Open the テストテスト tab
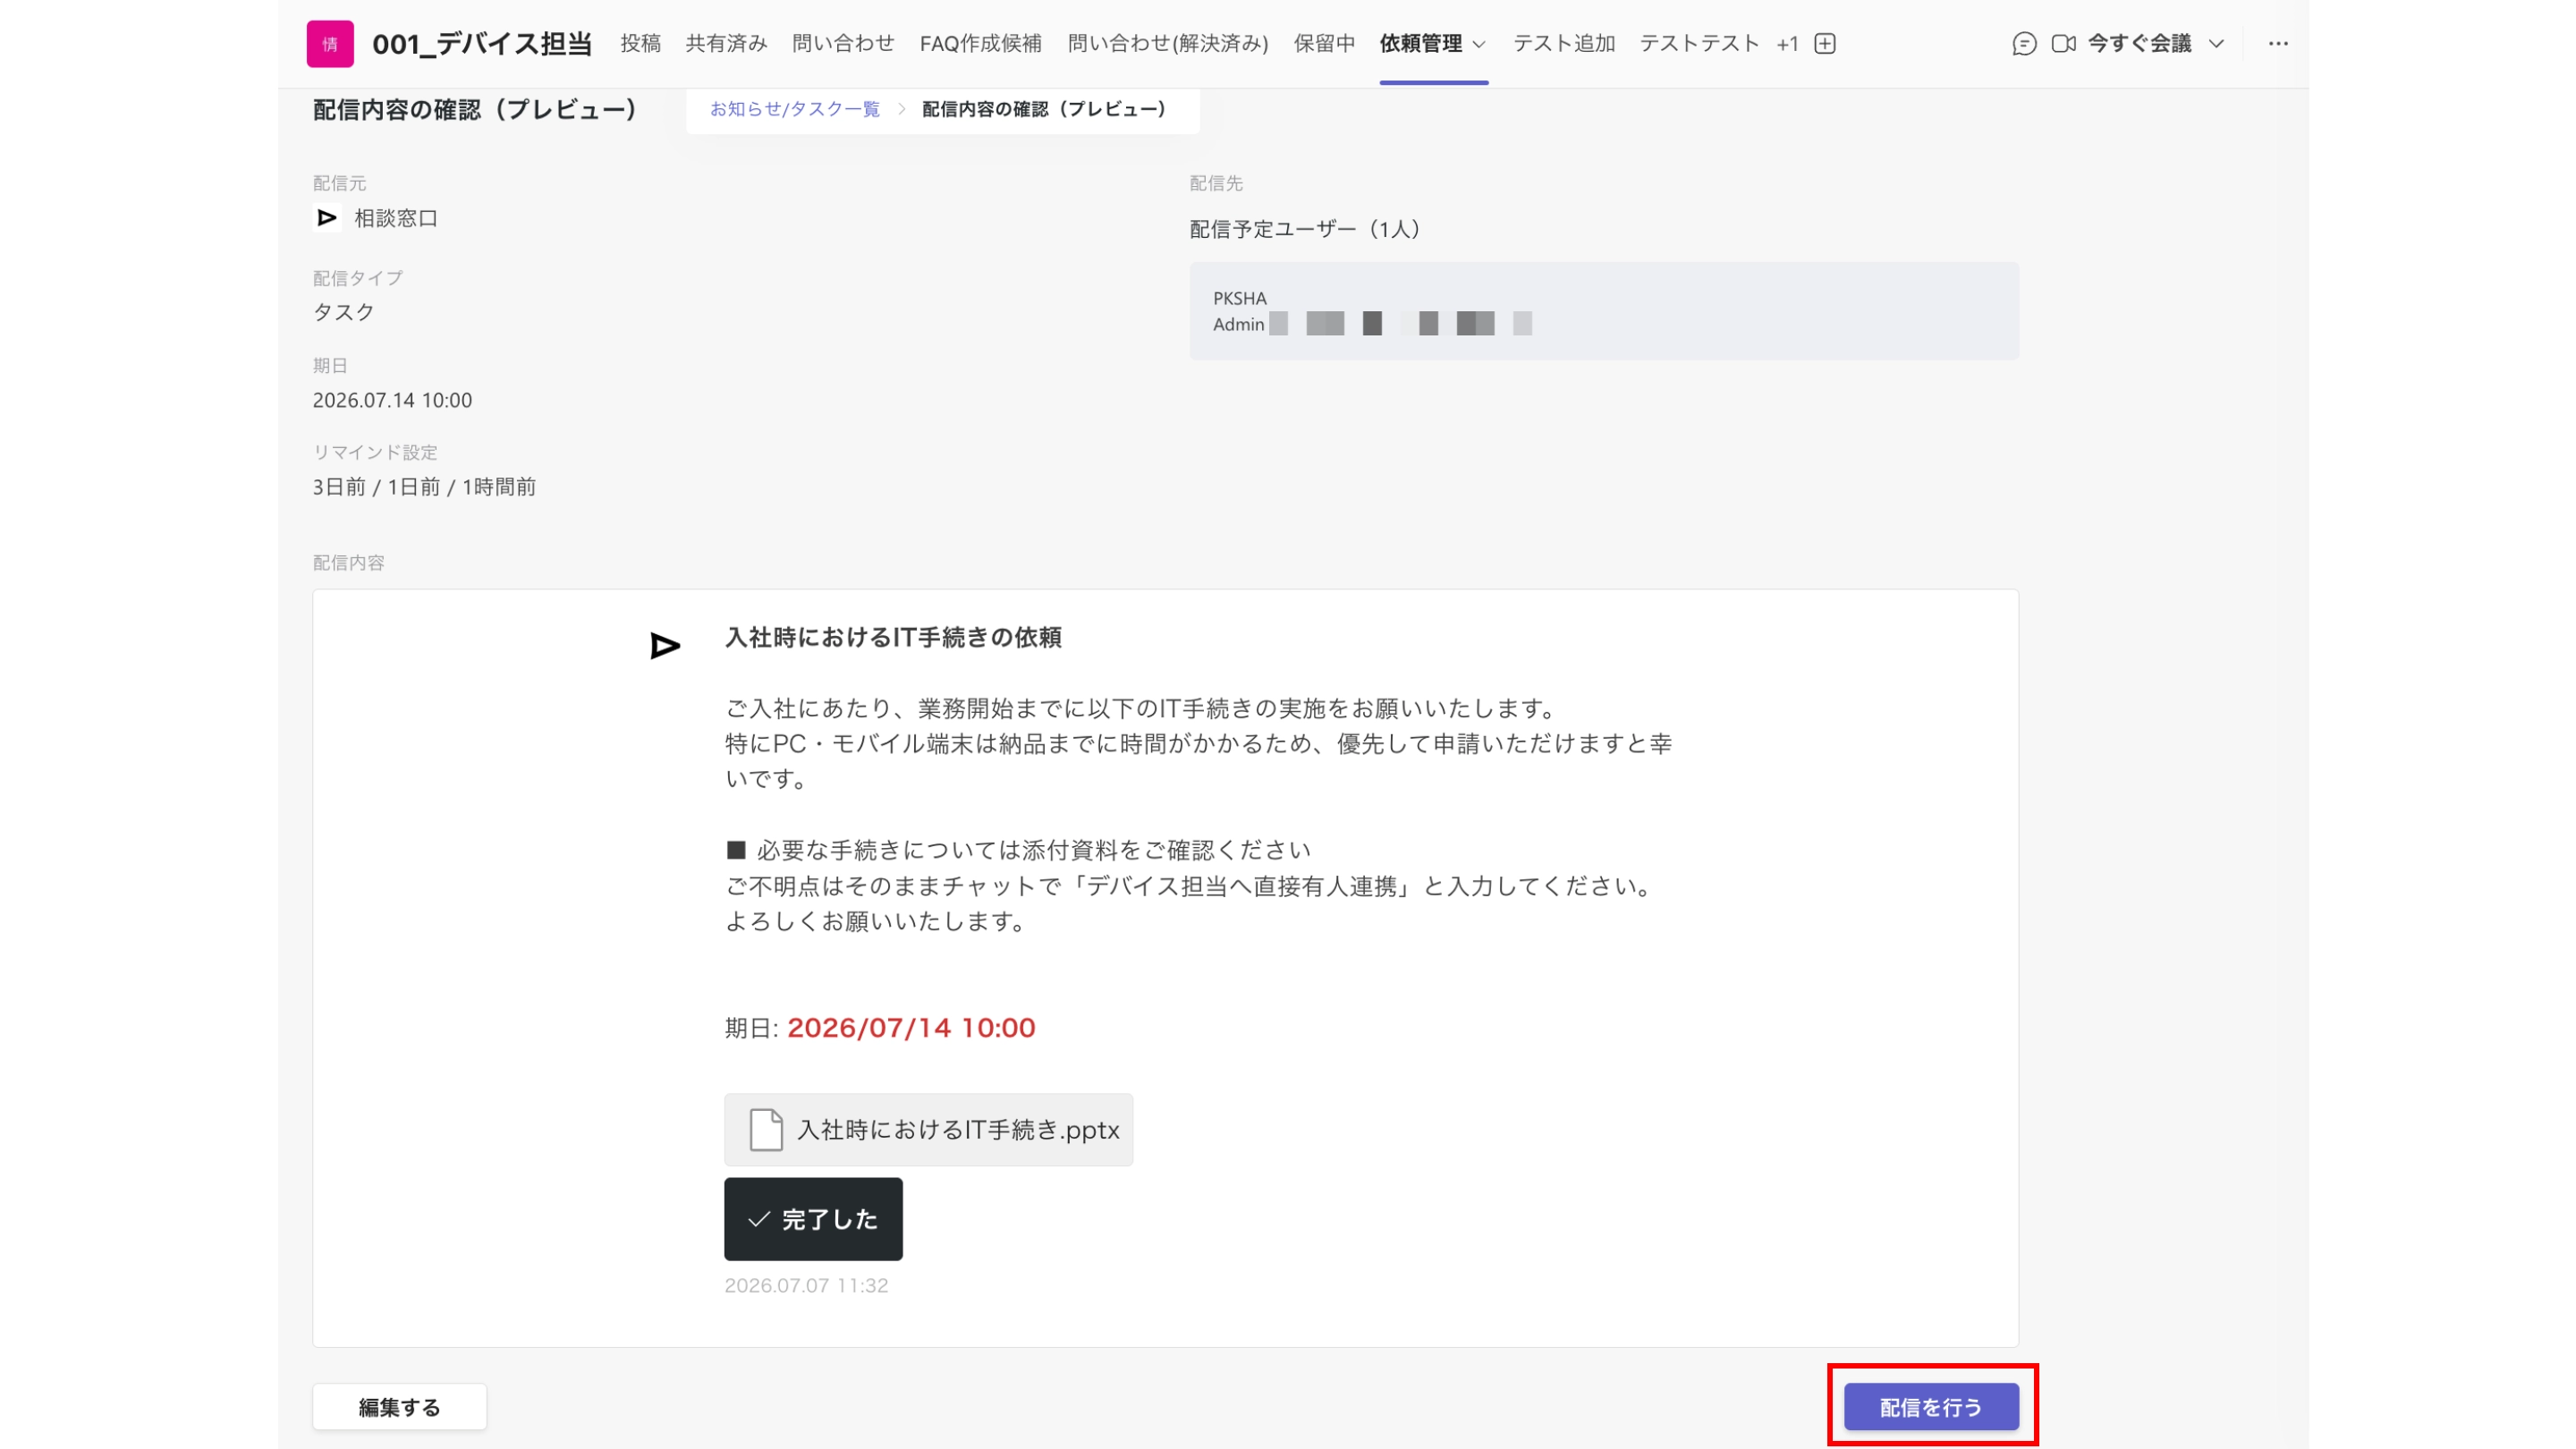 tap(1699, 44)
